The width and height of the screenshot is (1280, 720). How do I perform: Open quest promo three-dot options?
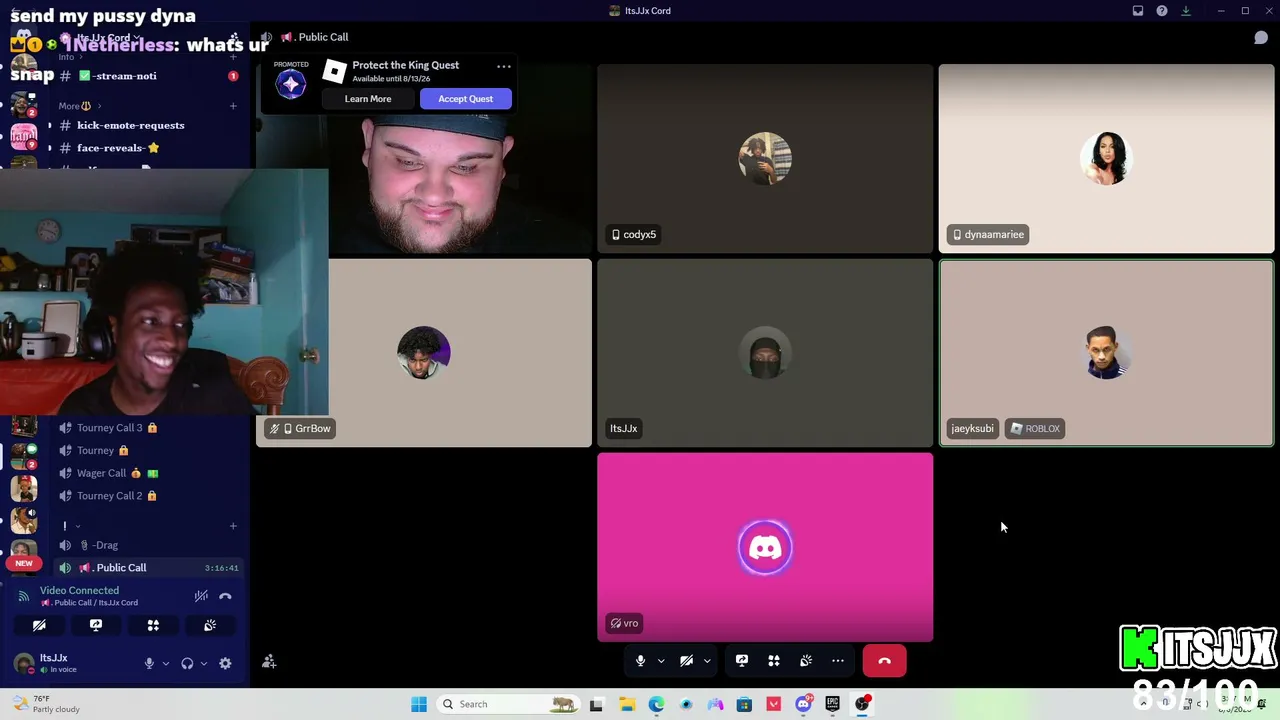coord(504,67)
